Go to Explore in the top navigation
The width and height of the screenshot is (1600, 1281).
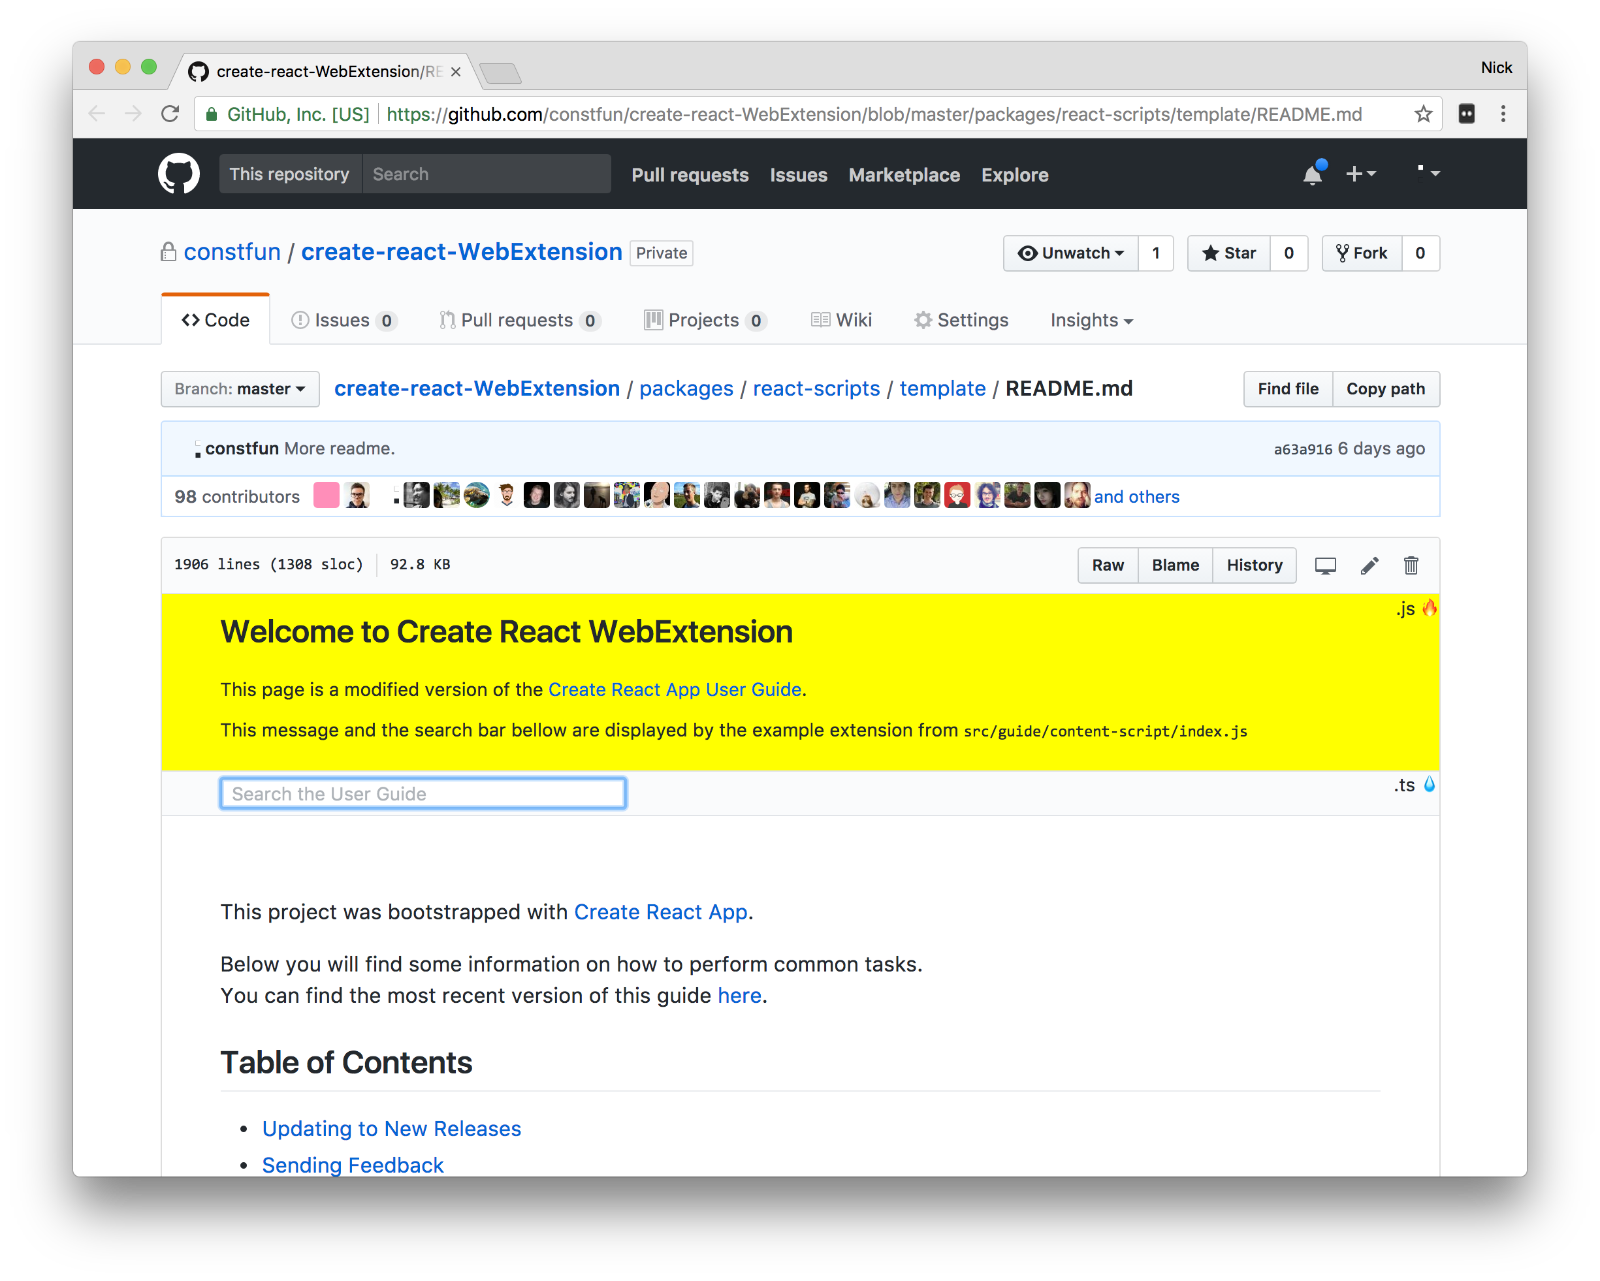1014,175
